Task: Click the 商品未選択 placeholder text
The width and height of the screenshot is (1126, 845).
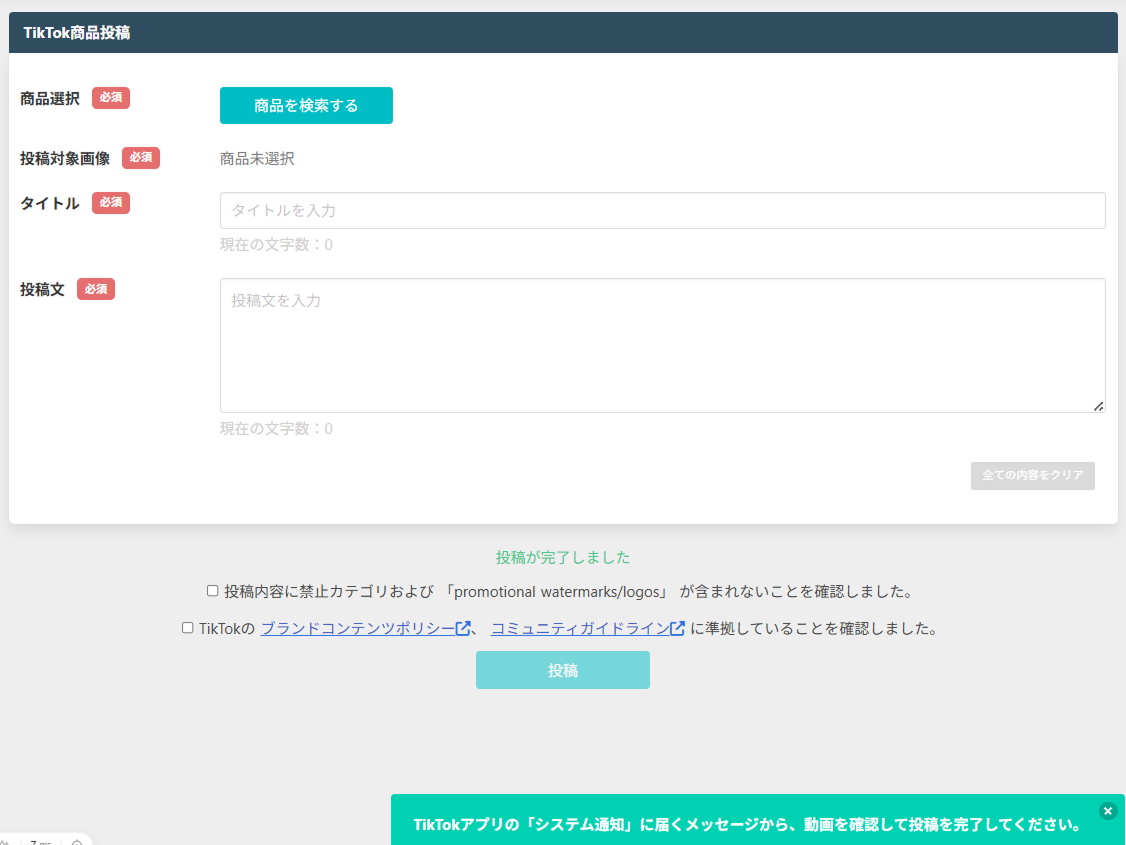Action: click(x=257, y=158)
